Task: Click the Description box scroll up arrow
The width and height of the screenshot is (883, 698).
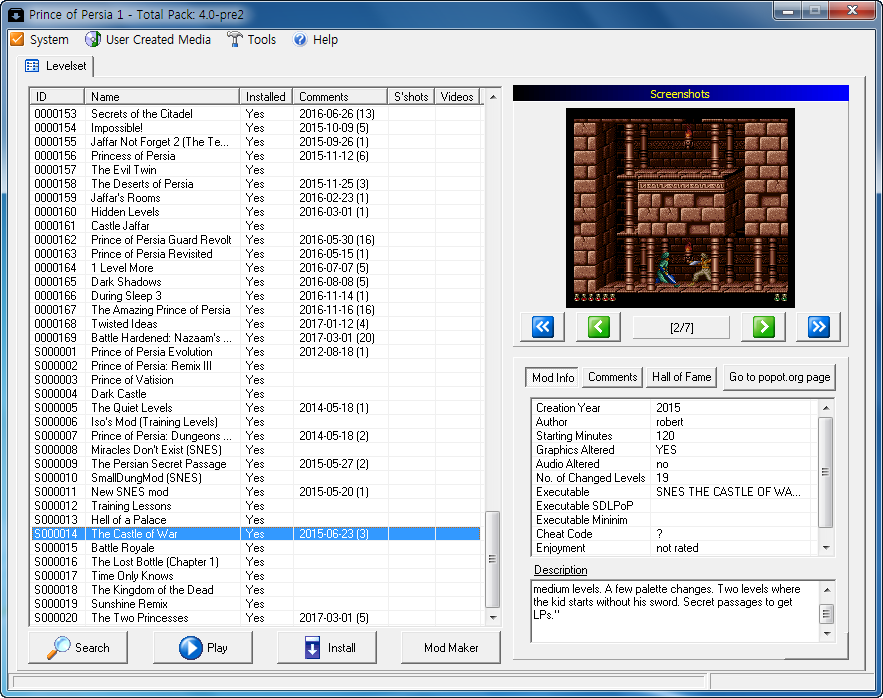Action: (x=826, y=589)
